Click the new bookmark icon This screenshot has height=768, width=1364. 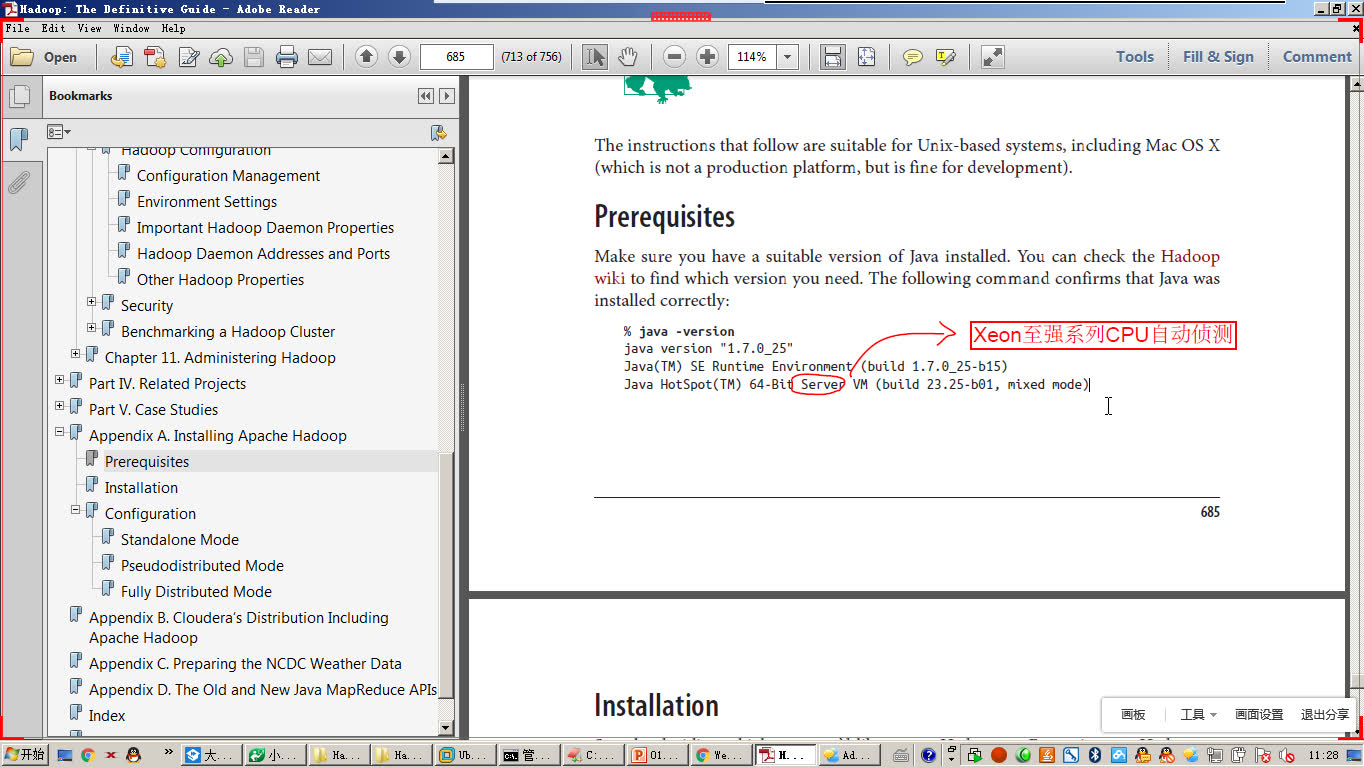(x=438, y=132)
